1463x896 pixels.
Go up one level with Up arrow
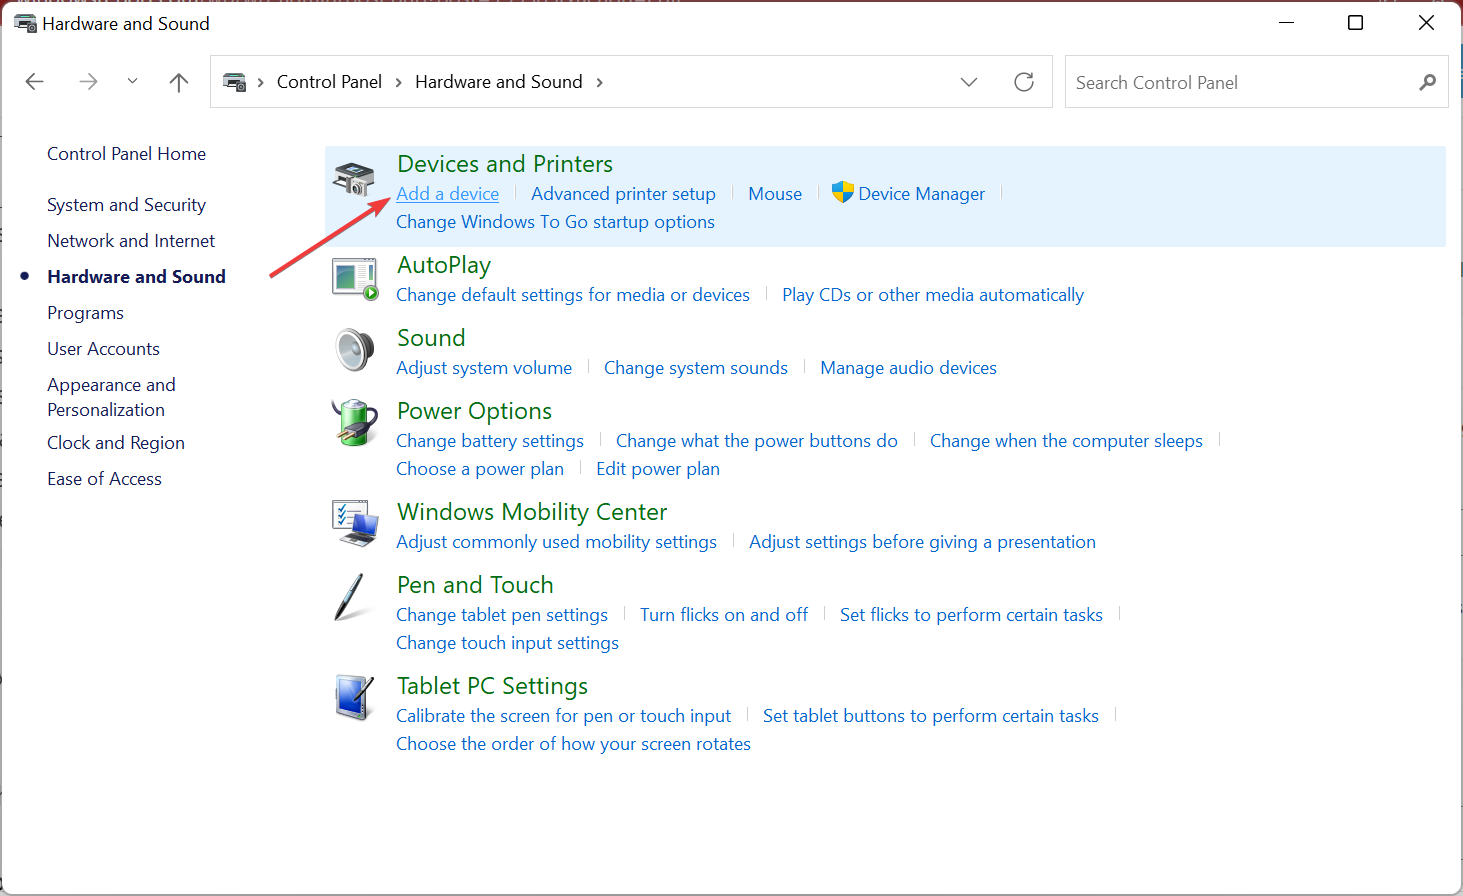click(179, 82)
